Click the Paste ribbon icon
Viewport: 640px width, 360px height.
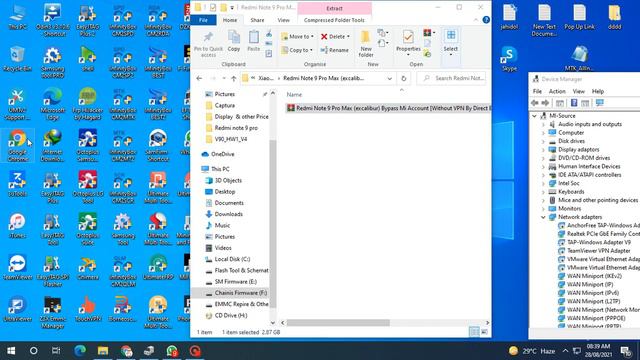pos(253,41)
